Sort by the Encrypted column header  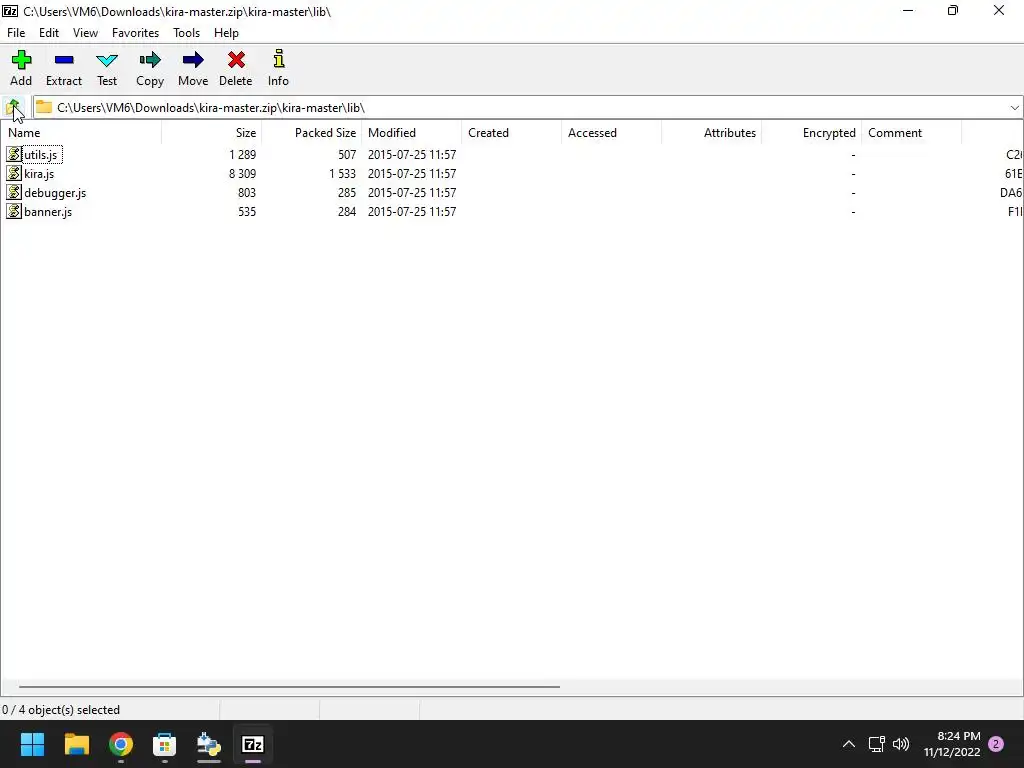point(811,133)
